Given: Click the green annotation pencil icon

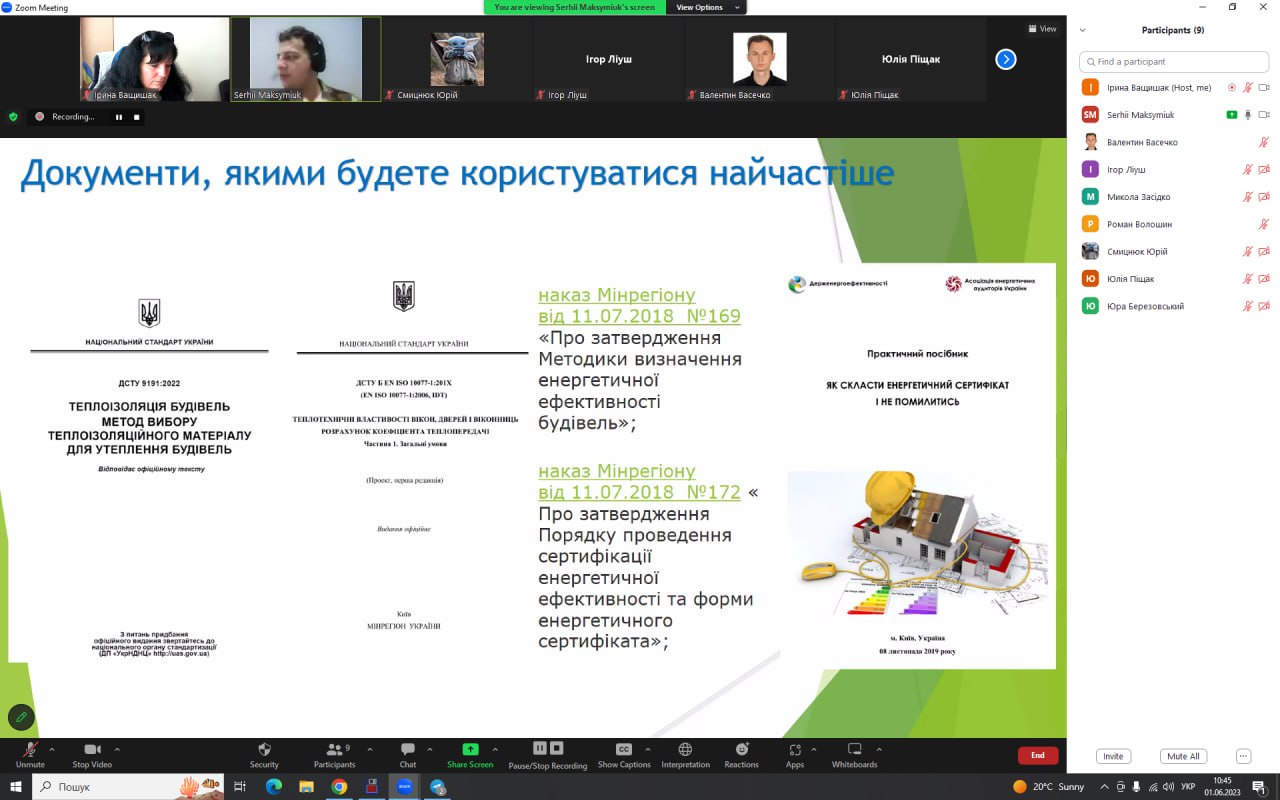Looking at the screenshot, I should click(21, 717).
